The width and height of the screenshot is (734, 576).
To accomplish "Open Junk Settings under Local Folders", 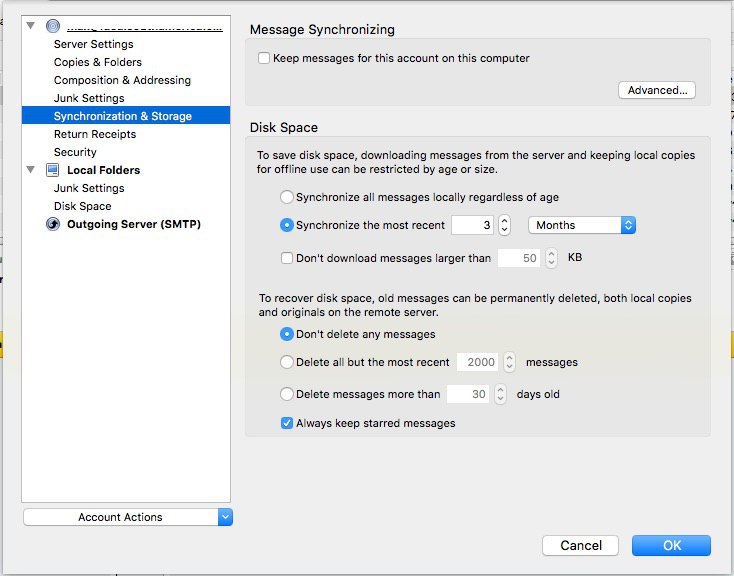I will [x=89, y=188].
